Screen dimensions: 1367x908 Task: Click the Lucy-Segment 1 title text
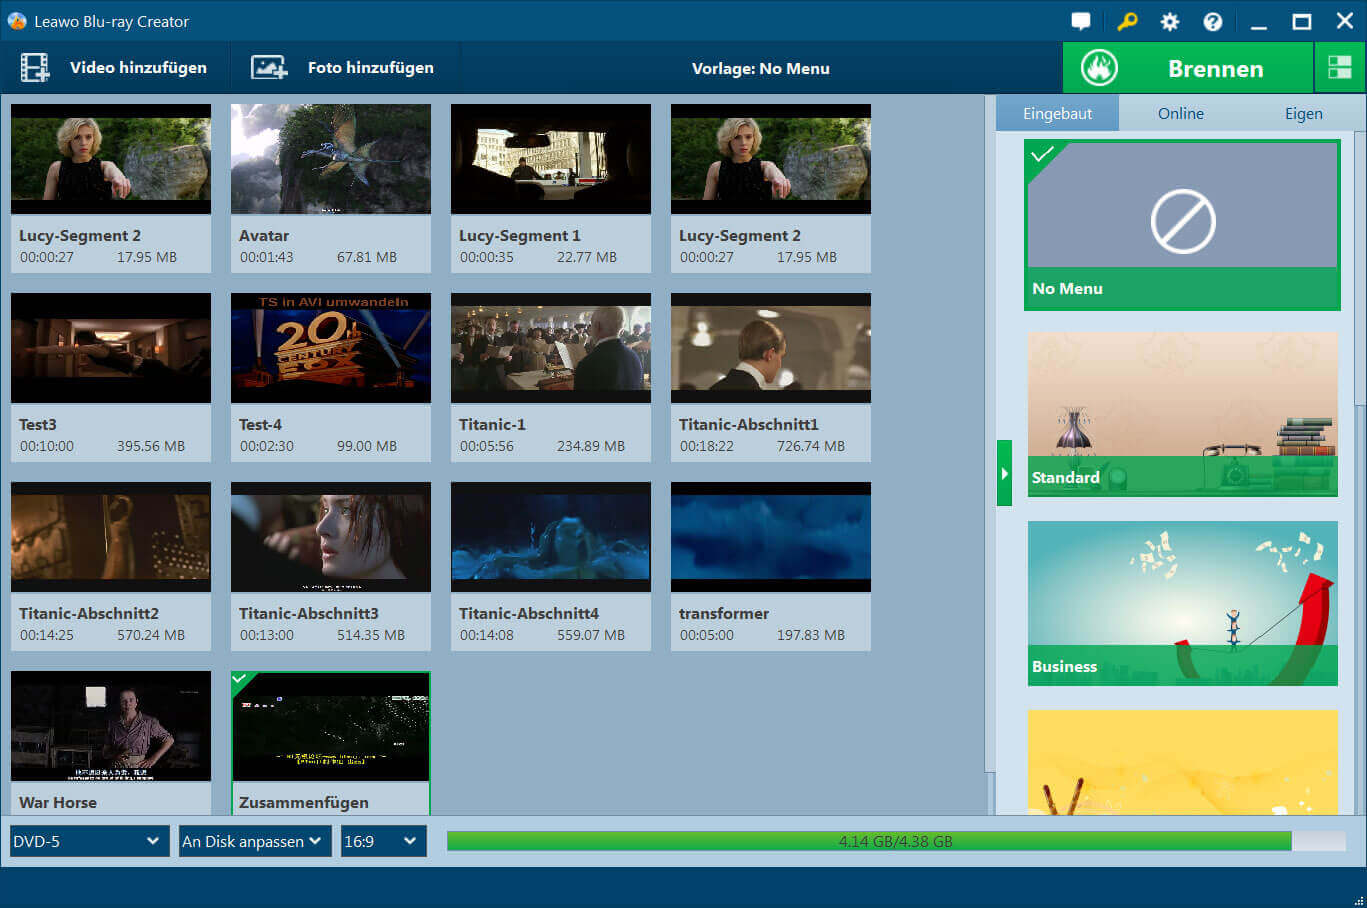point(520,235)
